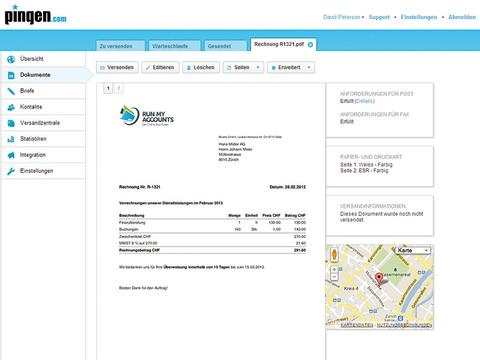Open the Versandzentrale icon
This screenshot has width=480, height=360.
pos(11,123)
